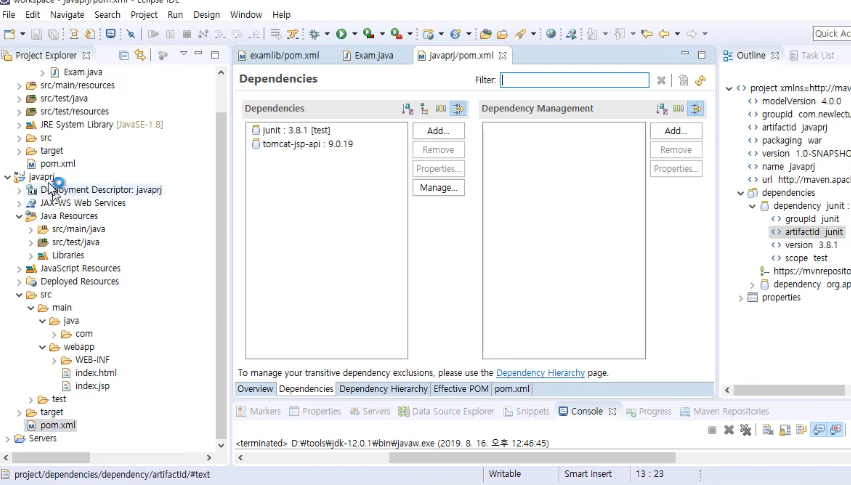Image resolution: width=851 pixels, height=485 pixels.
Task: Click the Dependency Hierarchy hyperlink
Action: tap(540, 373)
